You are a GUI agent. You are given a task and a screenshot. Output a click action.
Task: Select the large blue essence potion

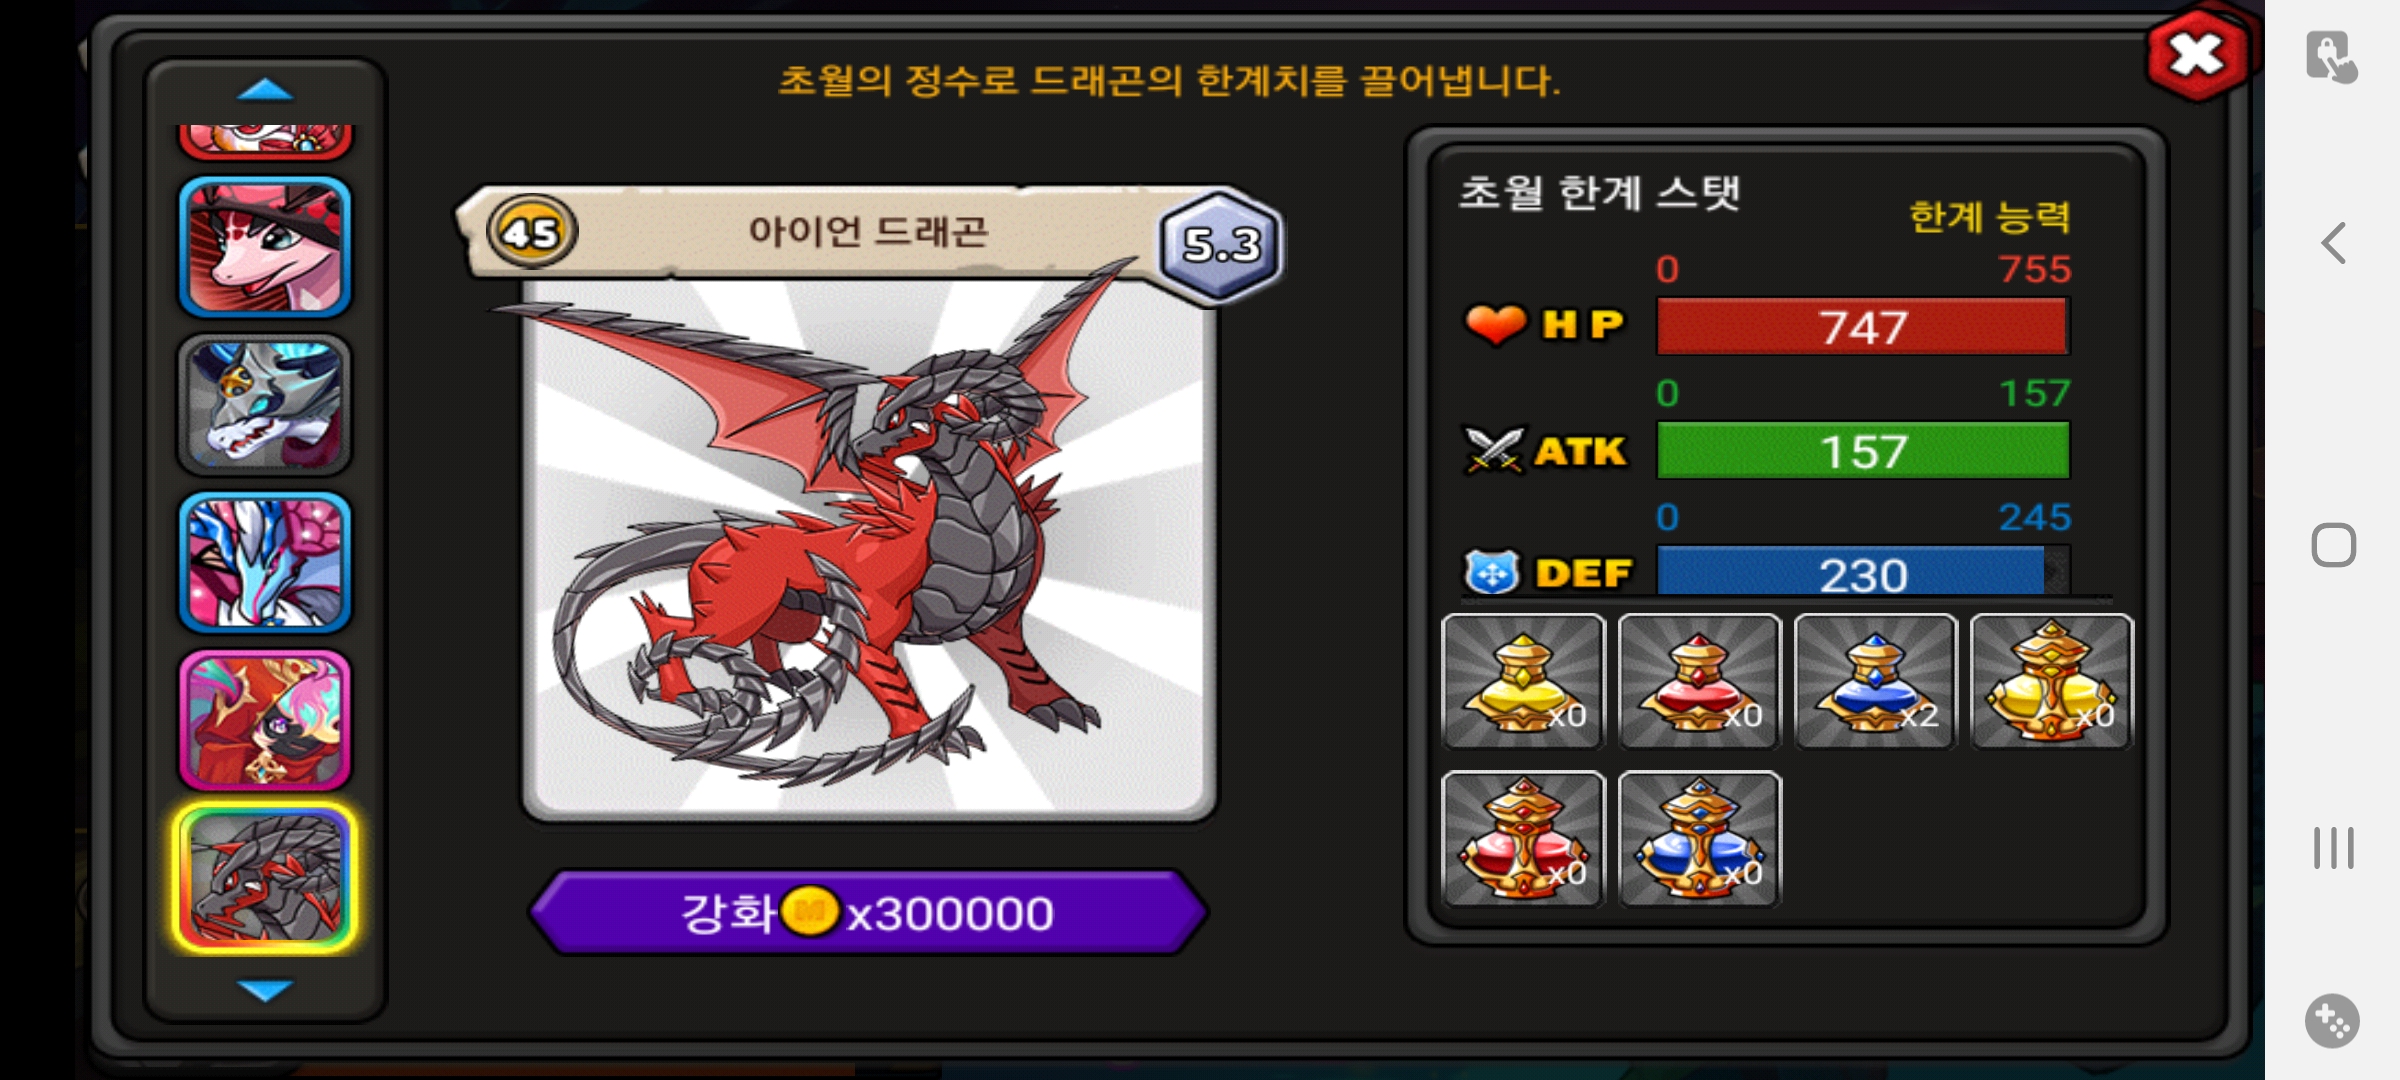[x=1699, y=838]
